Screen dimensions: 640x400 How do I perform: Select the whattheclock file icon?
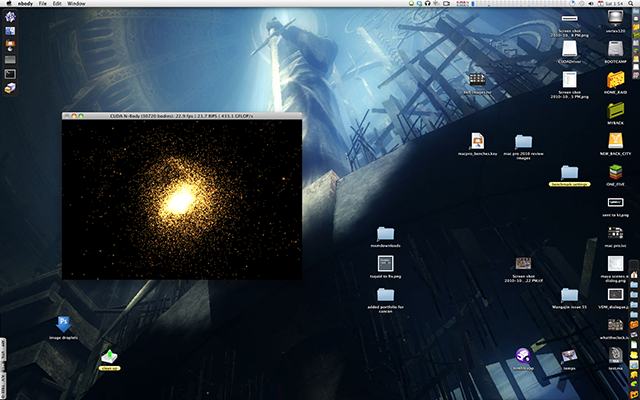[616, 325]
